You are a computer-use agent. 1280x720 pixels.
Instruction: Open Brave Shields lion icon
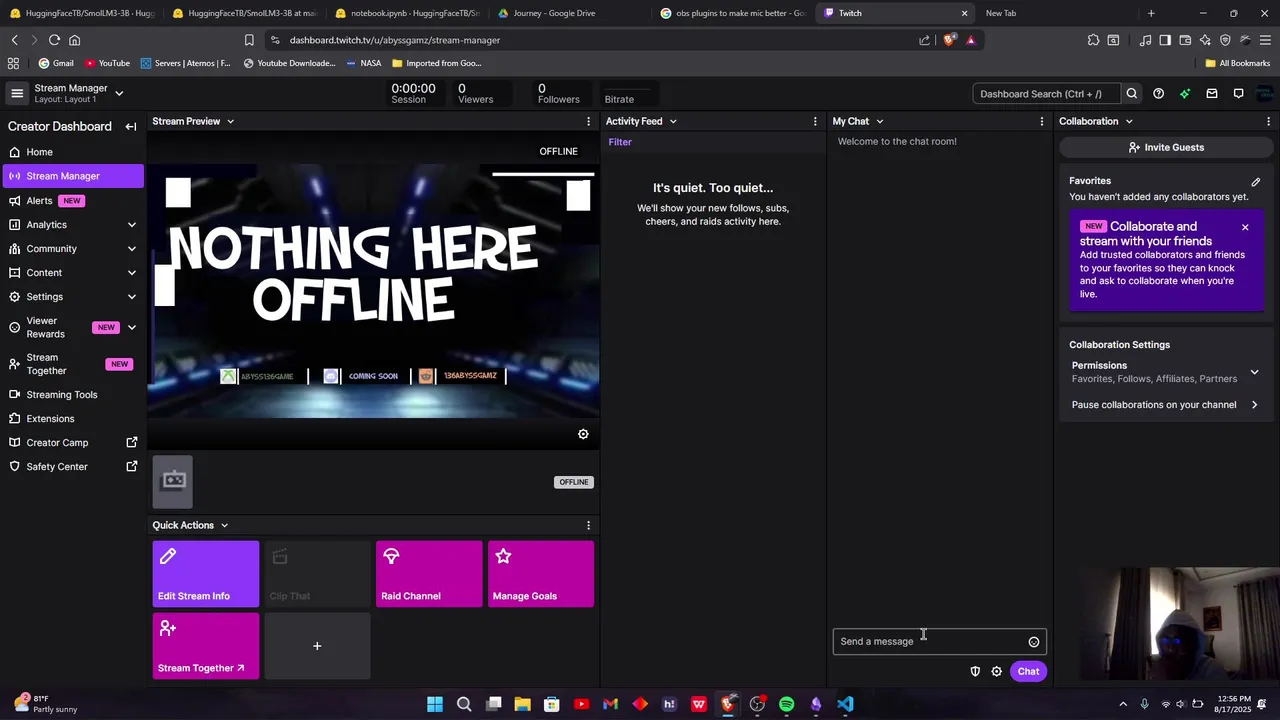[x=949, y=40]
